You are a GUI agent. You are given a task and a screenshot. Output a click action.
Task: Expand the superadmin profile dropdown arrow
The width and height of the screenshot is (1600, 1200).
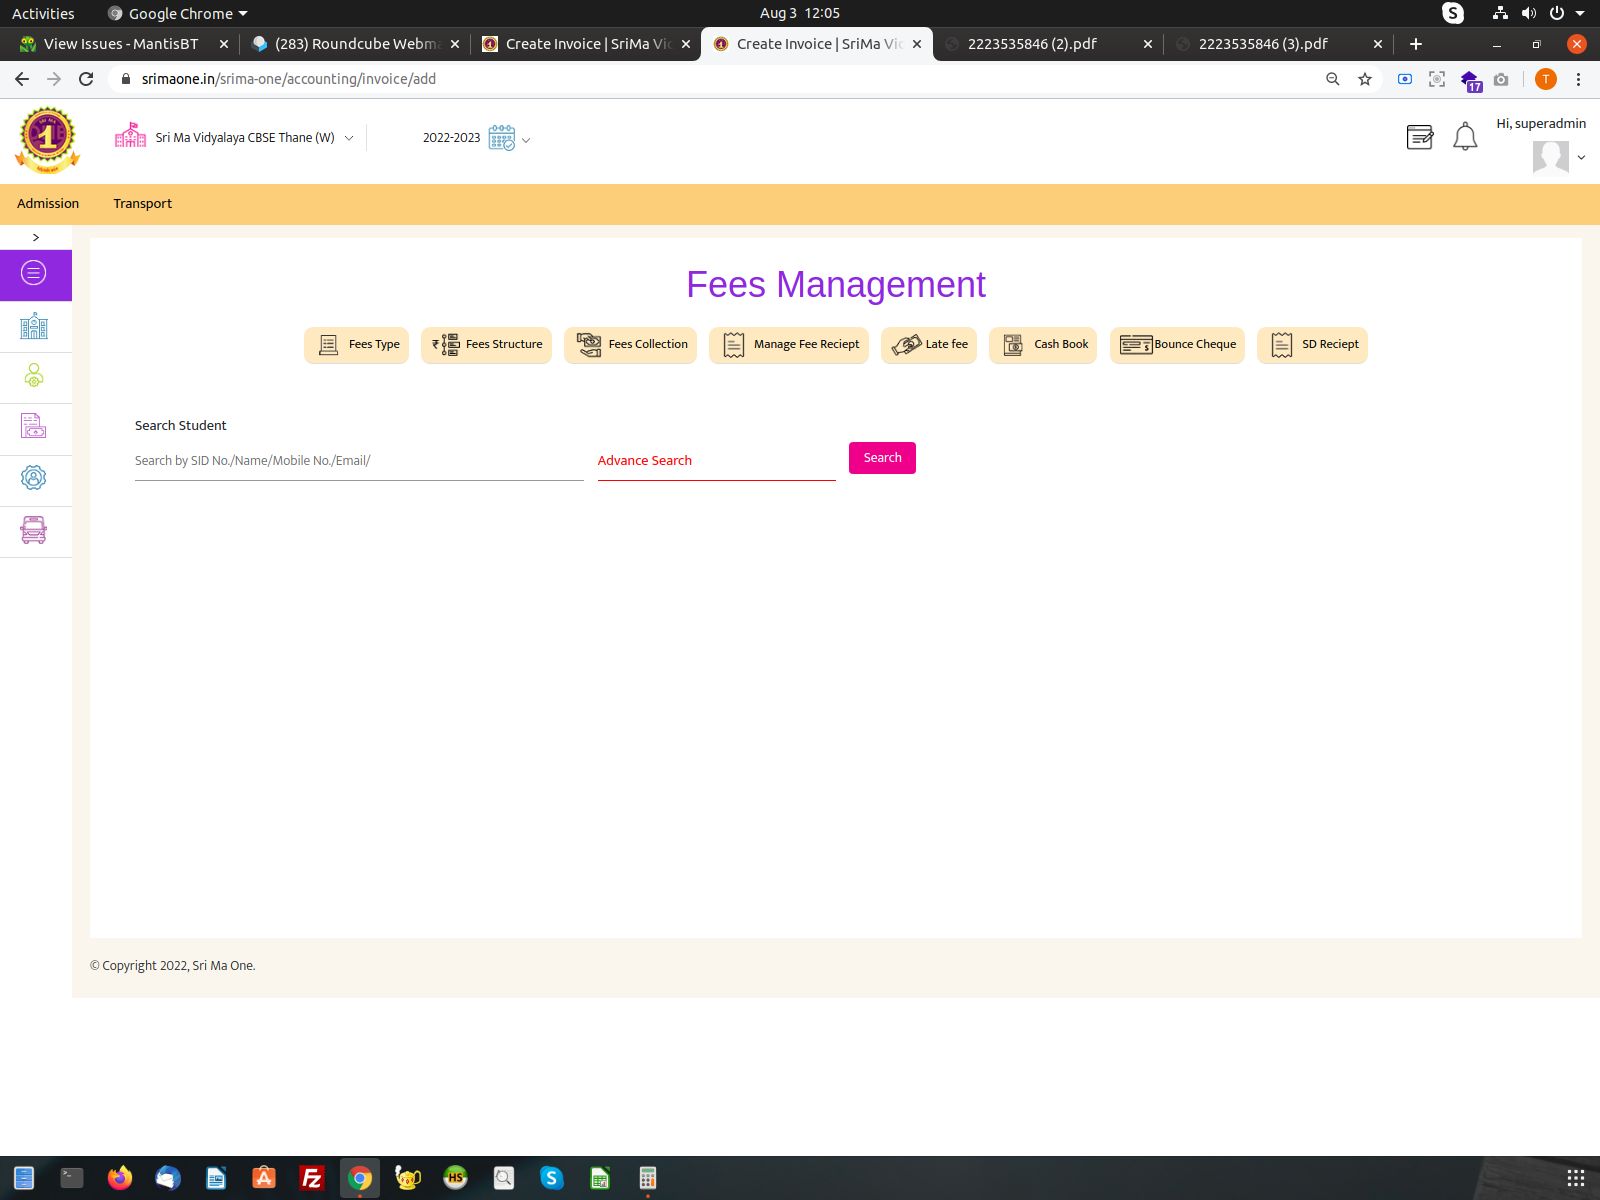tap(1581, 158)
